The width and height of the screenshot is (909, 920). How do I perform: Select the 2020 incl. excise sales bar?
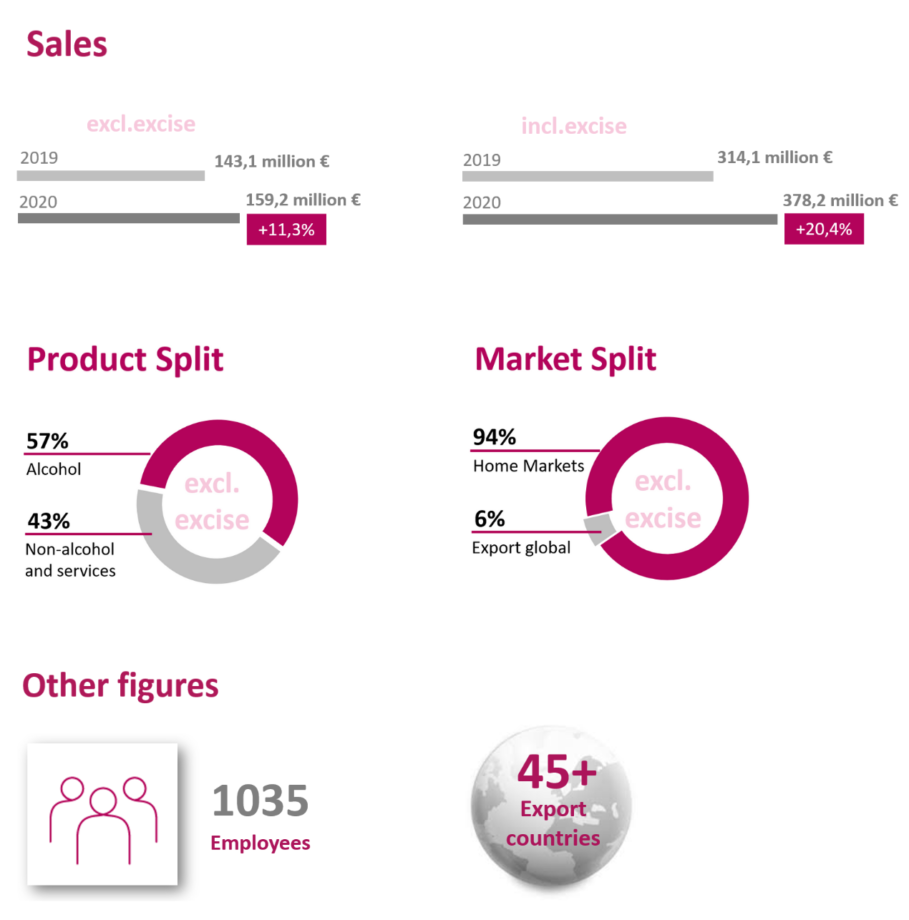(x=620, y=219)
